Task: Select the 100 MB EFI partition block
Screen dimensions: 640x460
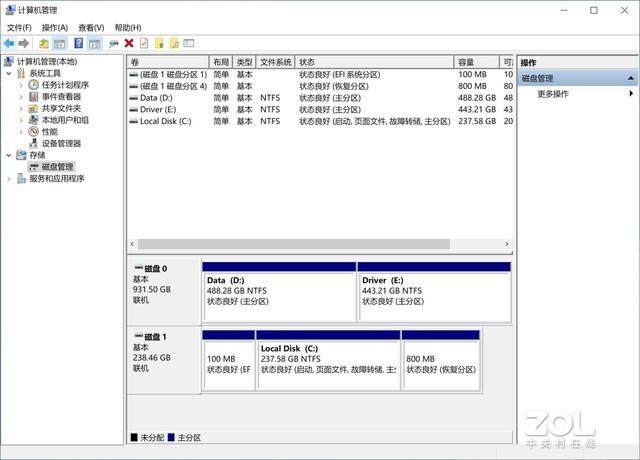Action: point(229,360)
